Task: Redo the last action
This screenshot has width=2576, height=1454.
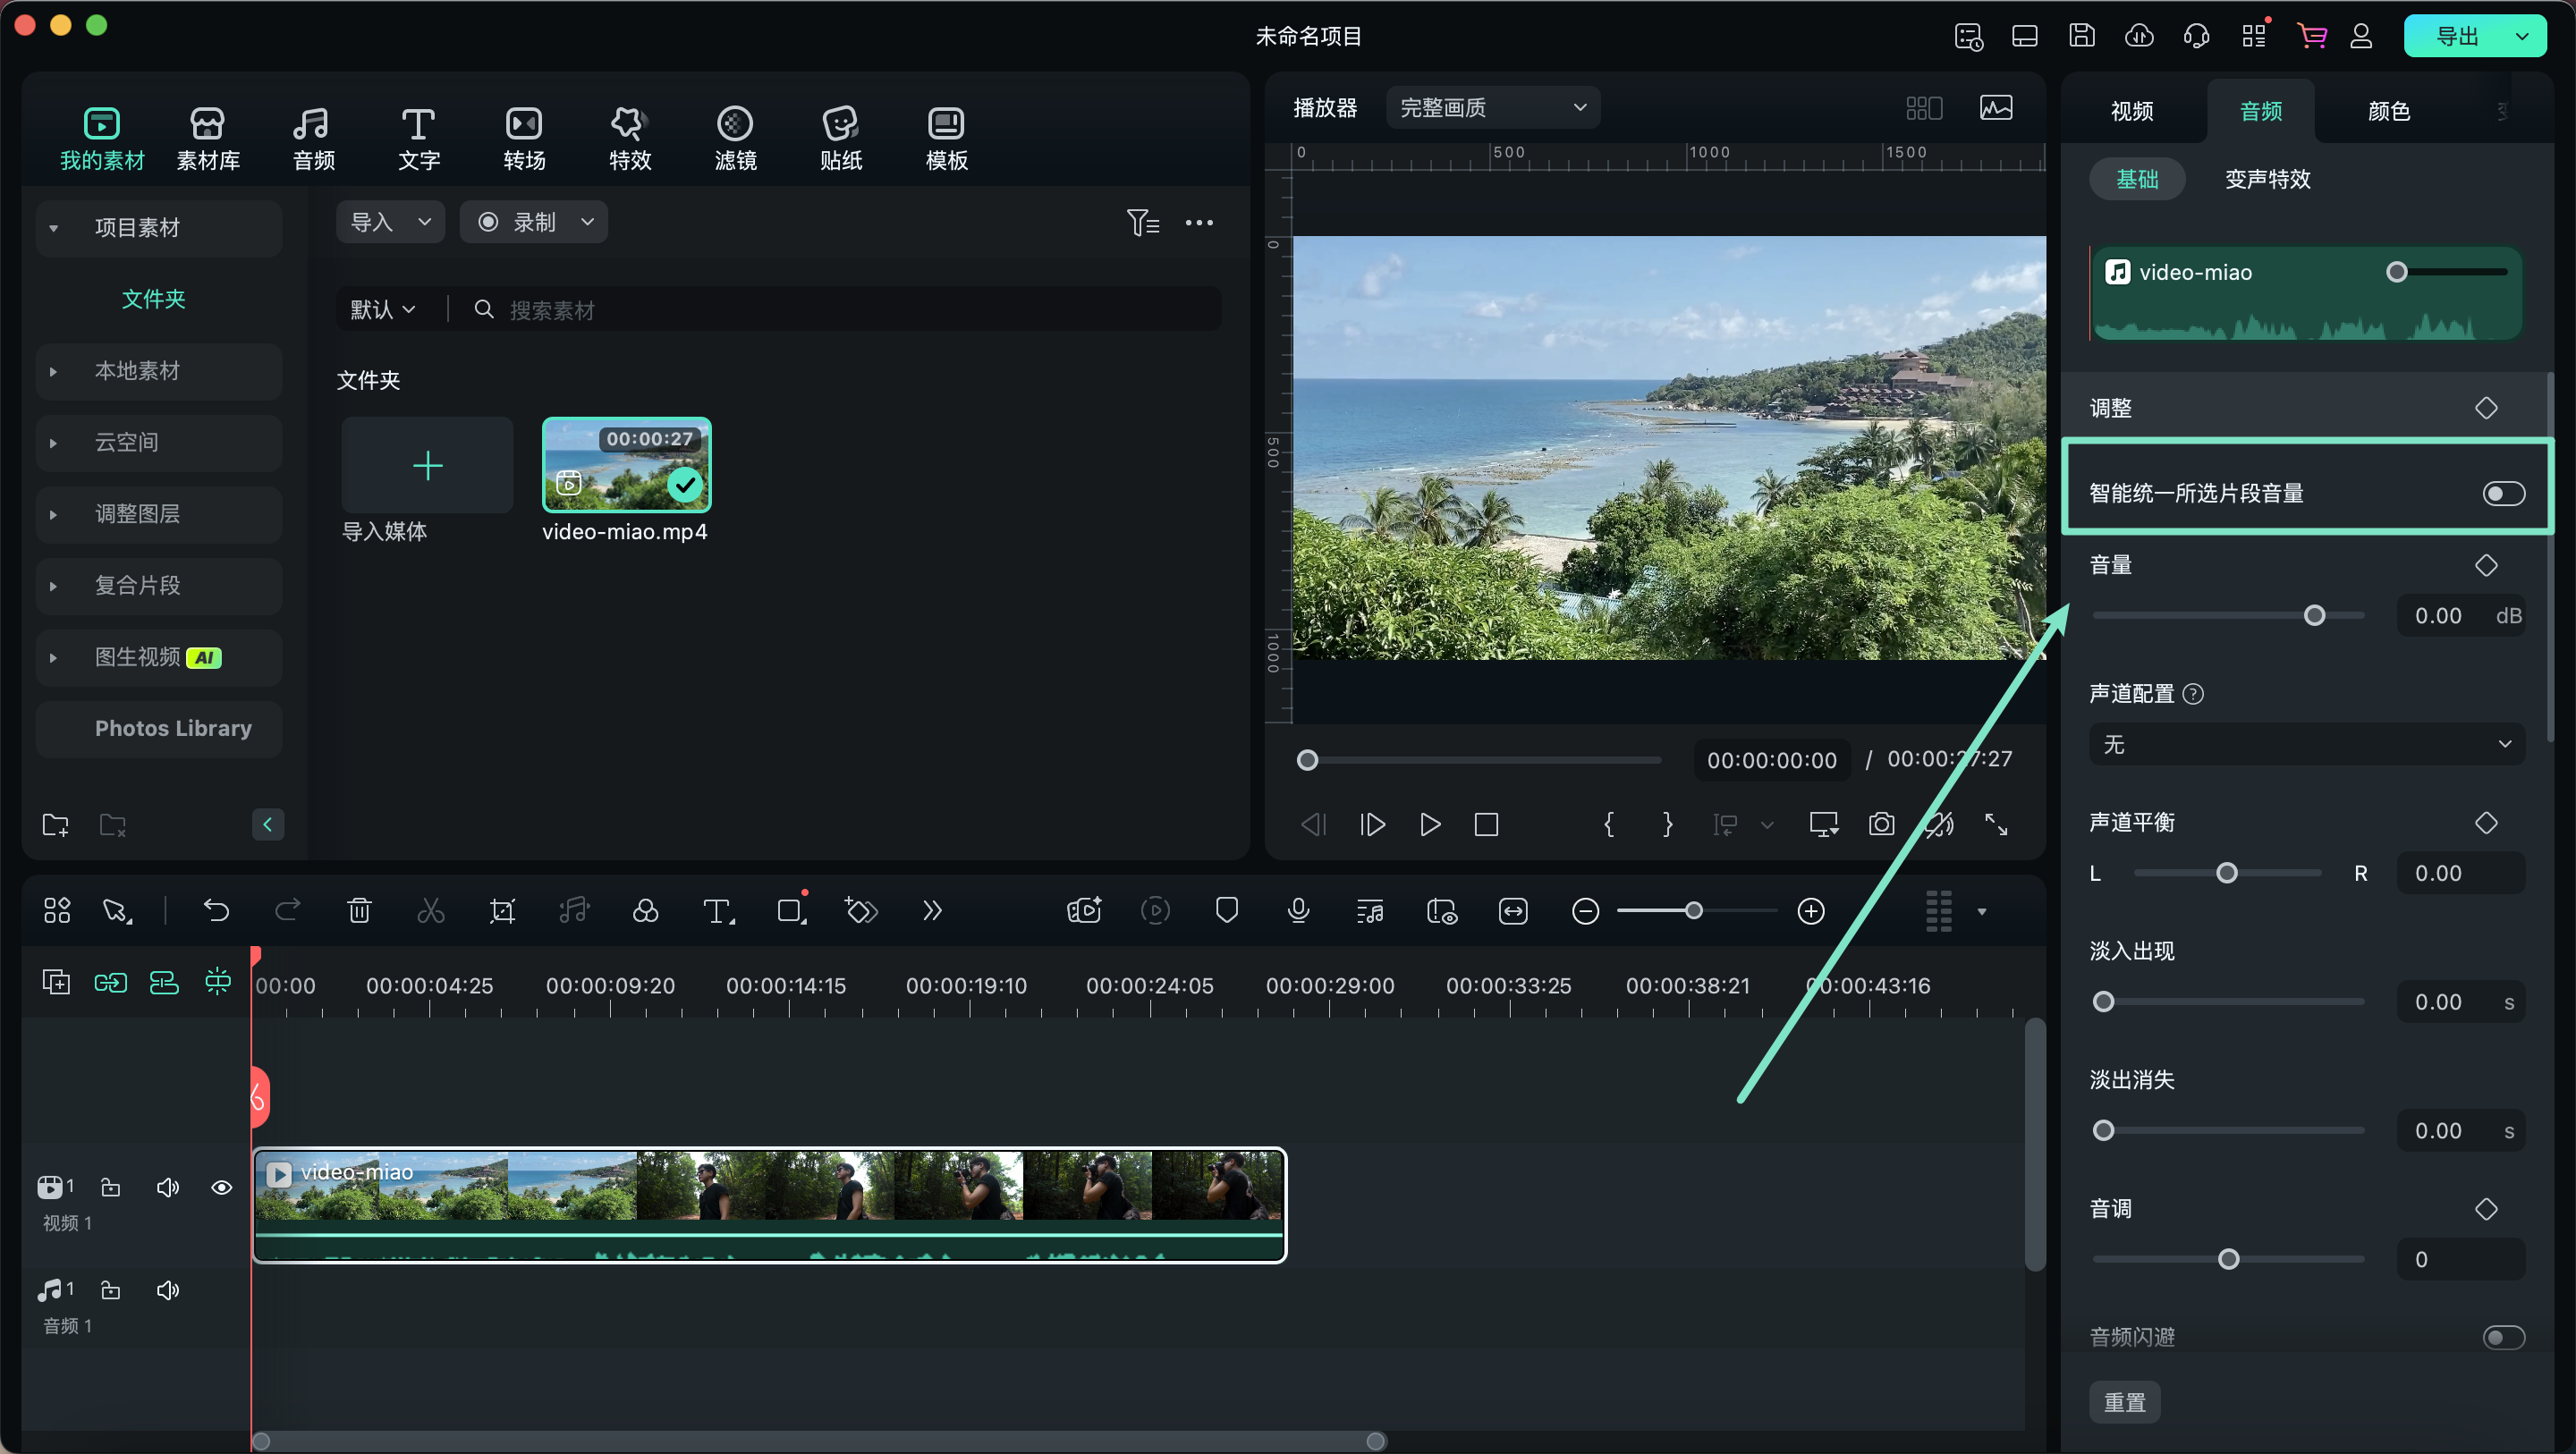Action: 288,911
